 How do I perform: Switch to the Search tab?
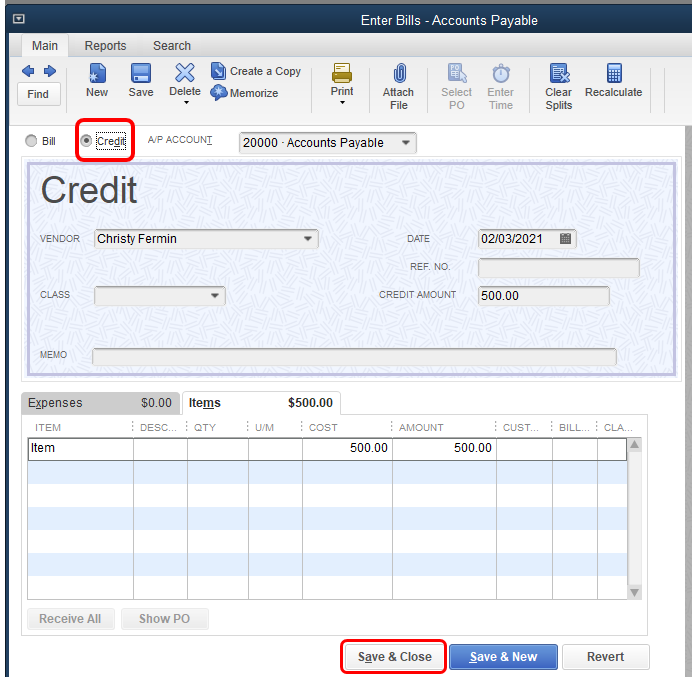point(172,46)
